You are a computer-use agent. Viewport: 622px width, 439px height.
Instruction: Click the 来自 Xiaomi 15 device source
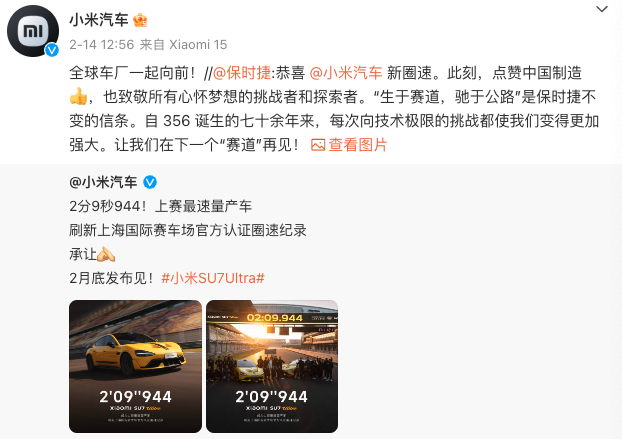pyautogui.click(x=183, y=44)
